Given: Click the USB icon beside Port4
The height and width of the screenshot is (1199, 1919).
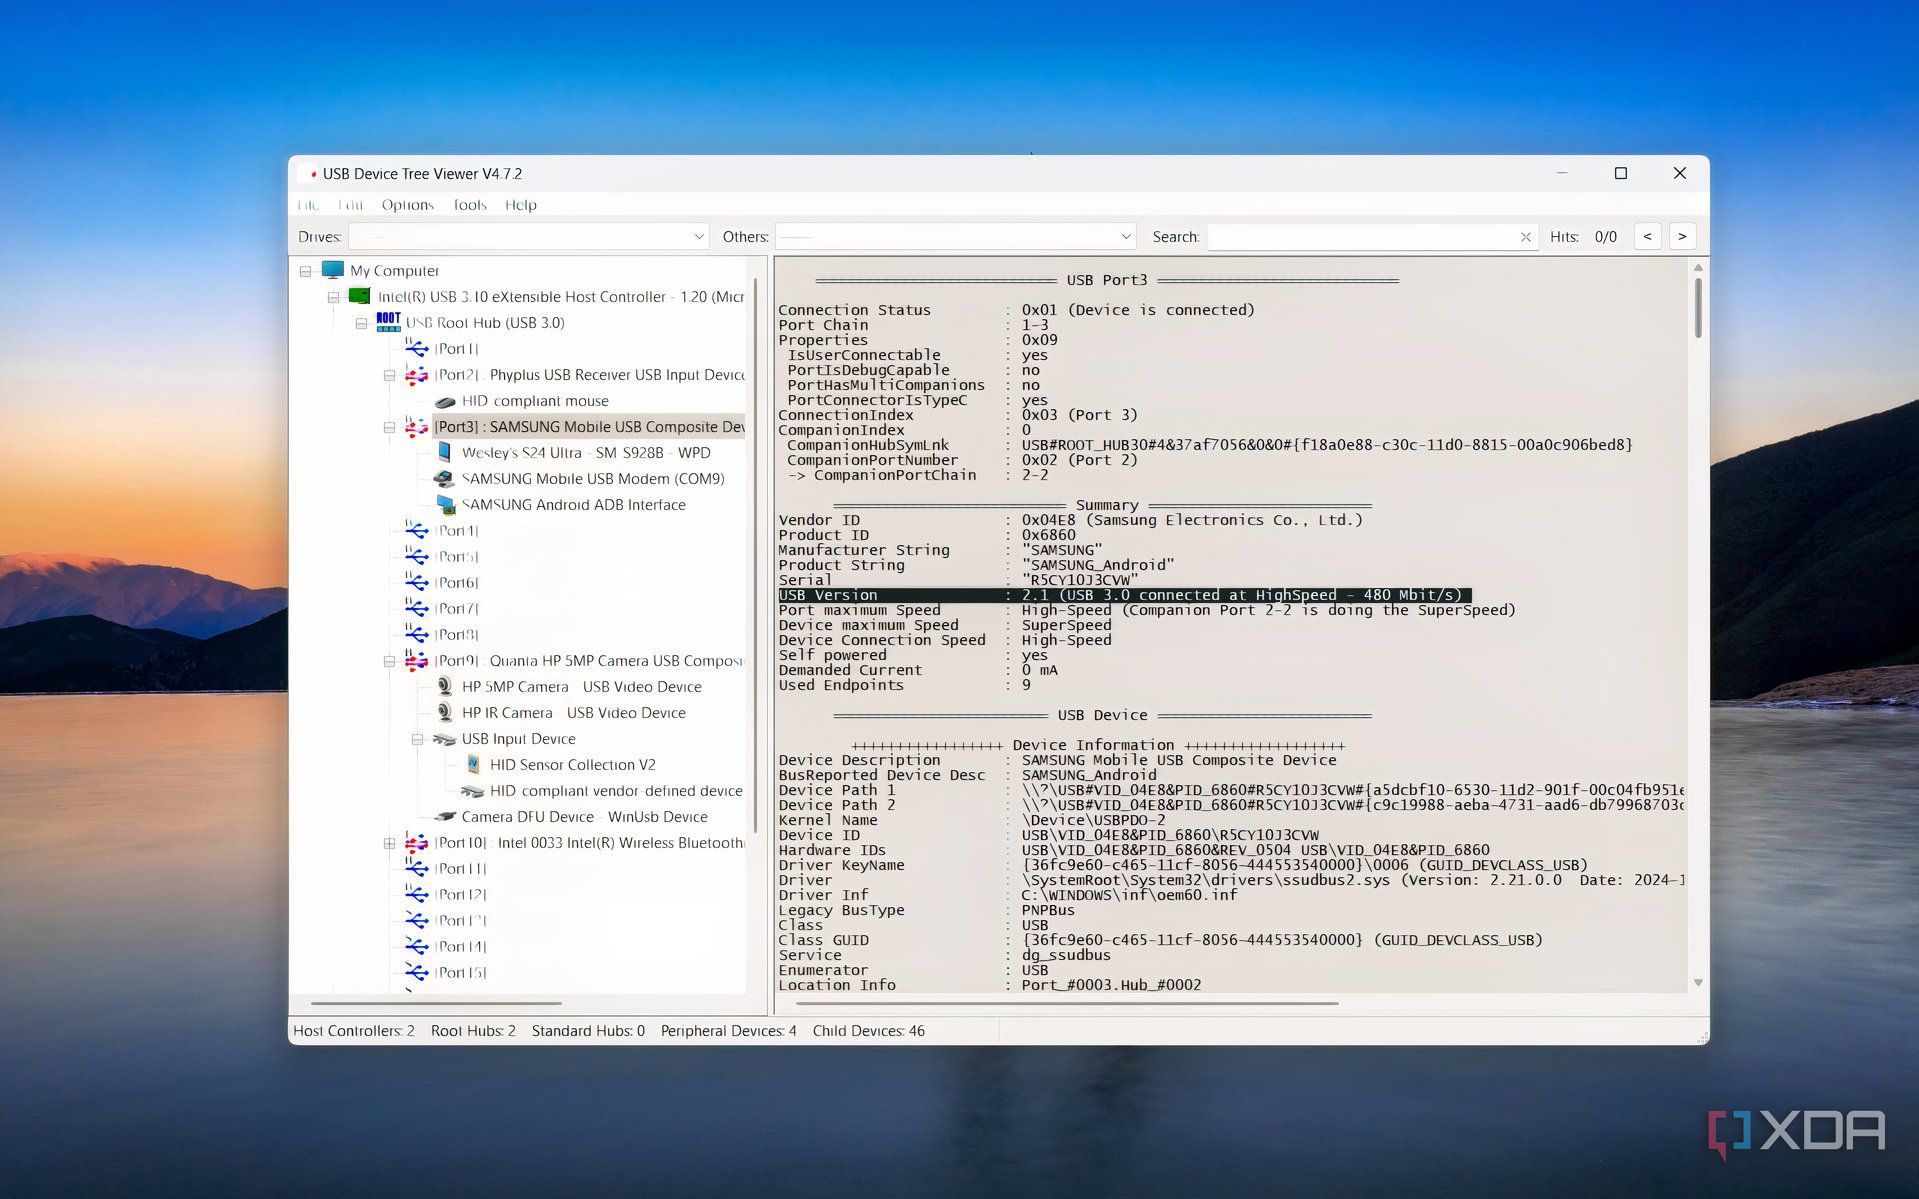Looking at the screenshot, I should 417,530.
